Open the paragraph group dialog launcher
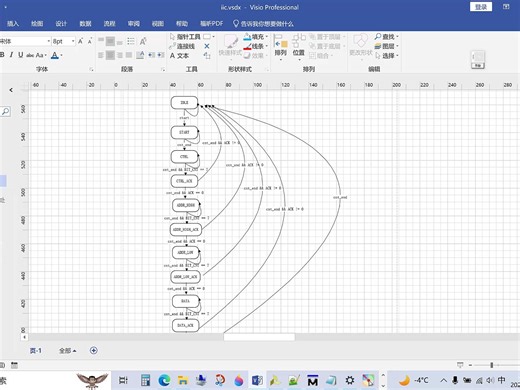 (163, 69)
